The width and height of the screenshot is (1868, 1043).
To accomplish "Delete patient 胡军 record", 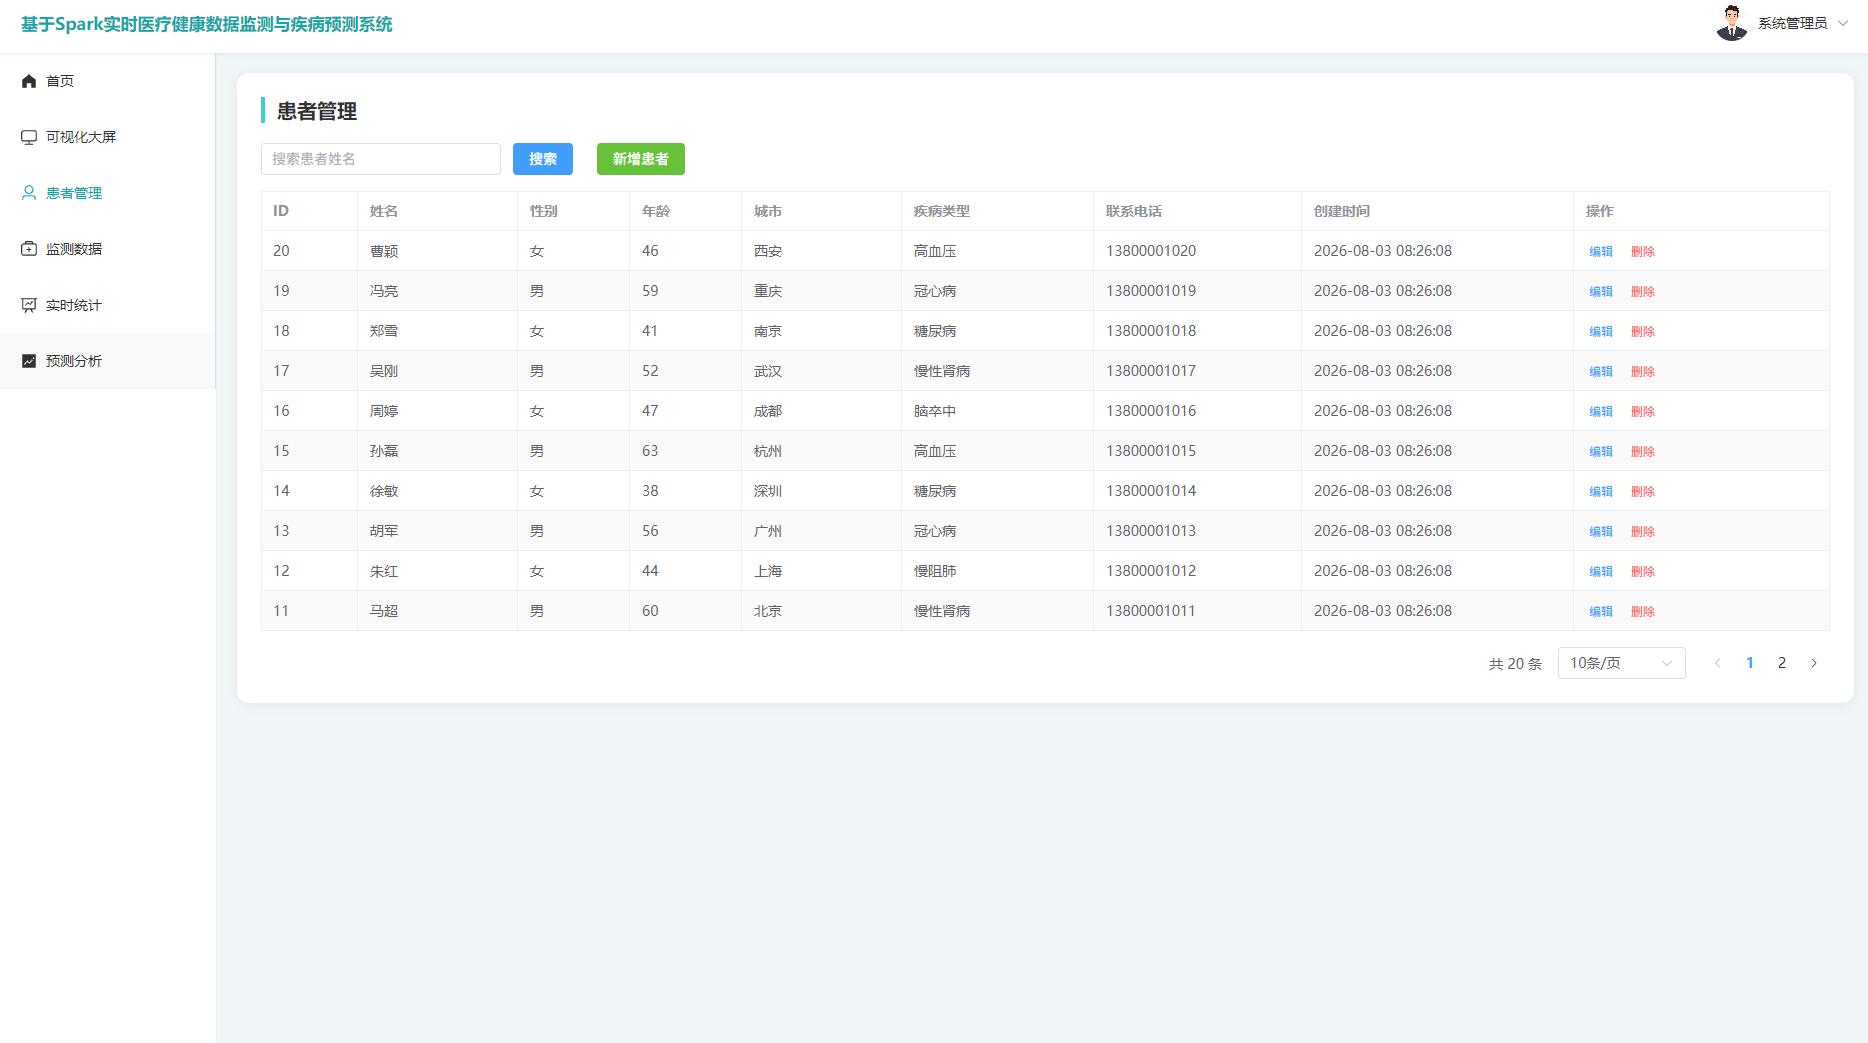I will click(x=1643, y=532).
